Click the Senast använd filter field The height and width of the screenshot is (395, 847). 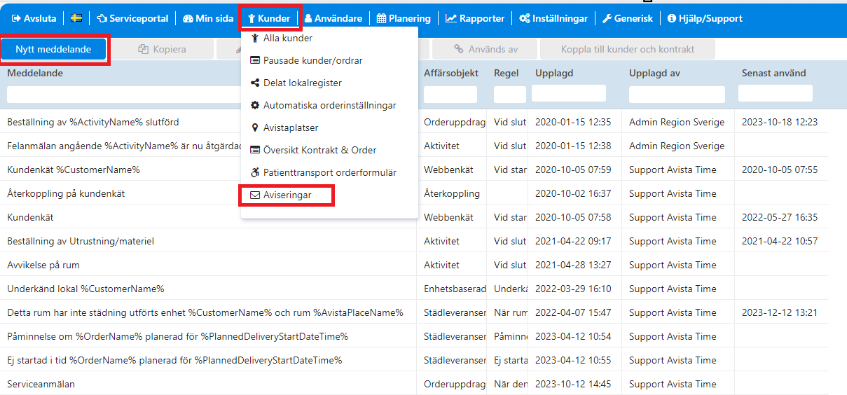tap(775, 93)
